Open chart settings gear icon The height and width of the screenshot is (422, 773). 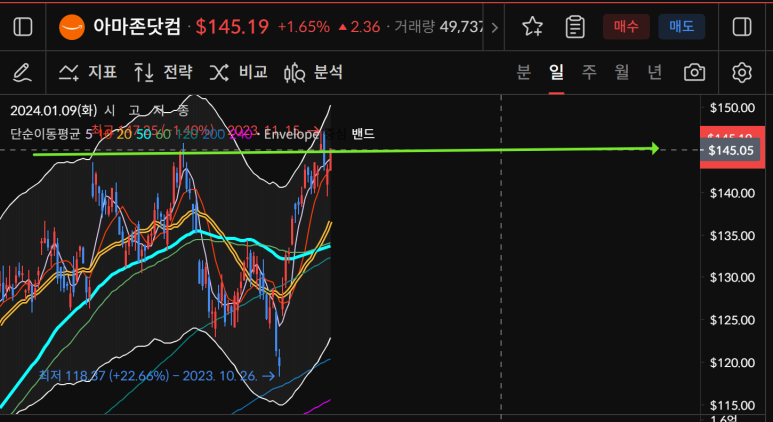741,72
